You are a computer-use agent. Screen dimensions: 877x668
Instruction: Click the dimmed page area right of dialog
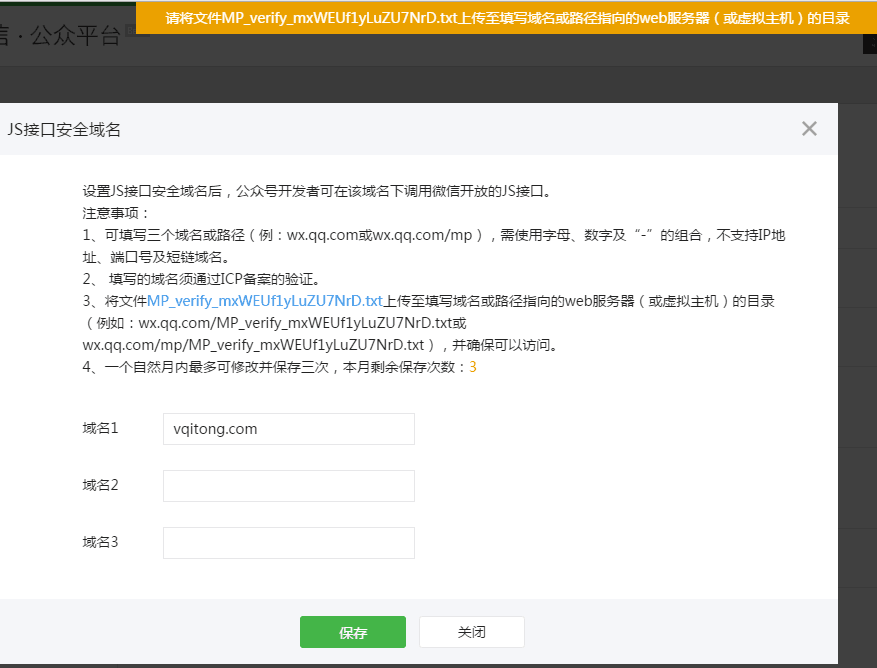(x=857, y=350)
